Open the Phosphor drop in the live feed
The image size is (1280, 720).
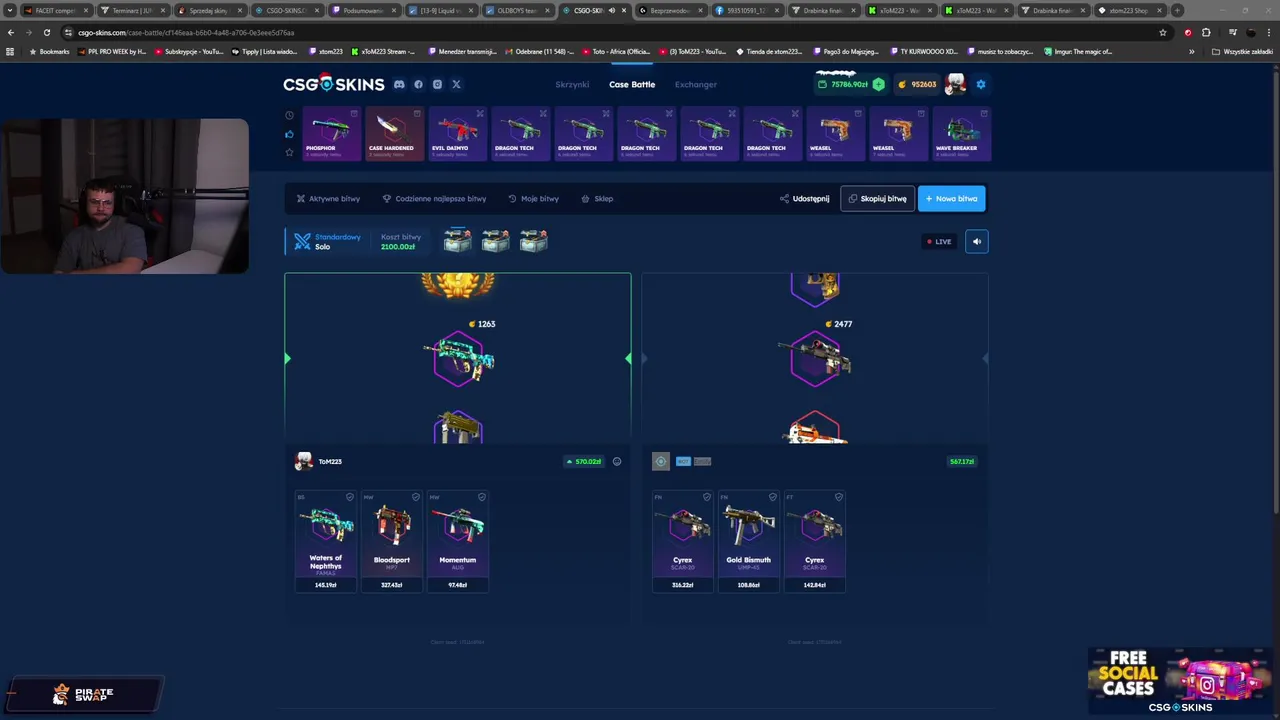coord(331,133)
